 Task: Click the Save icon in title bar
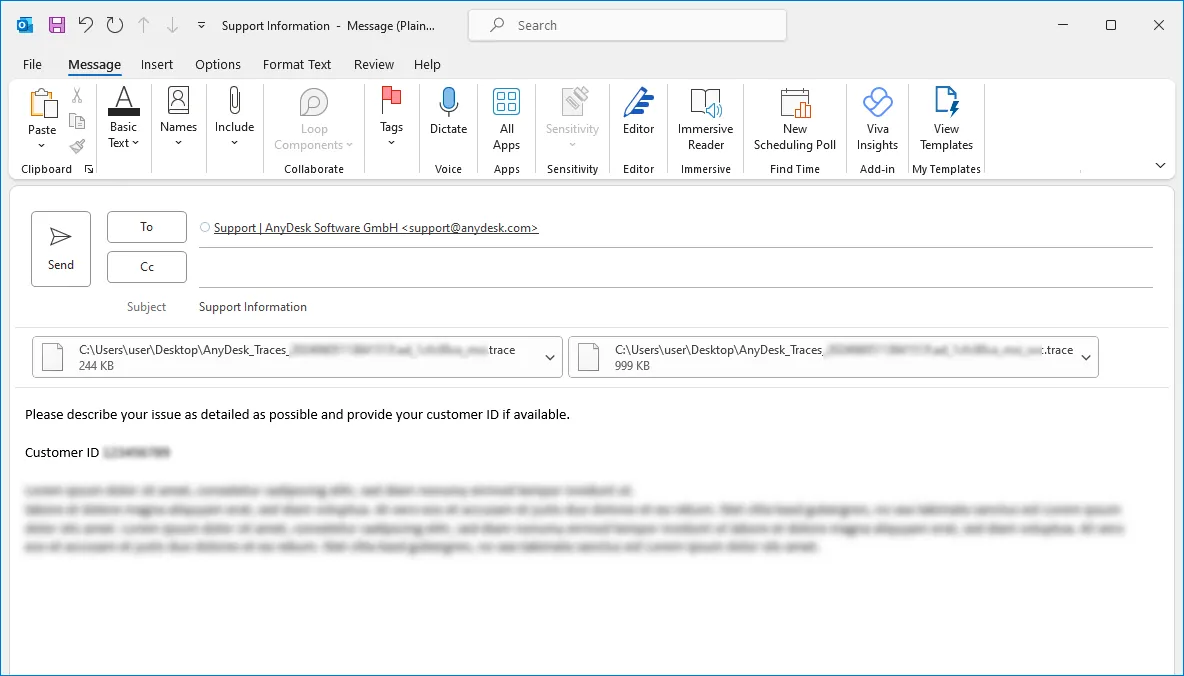coord(57,25)
